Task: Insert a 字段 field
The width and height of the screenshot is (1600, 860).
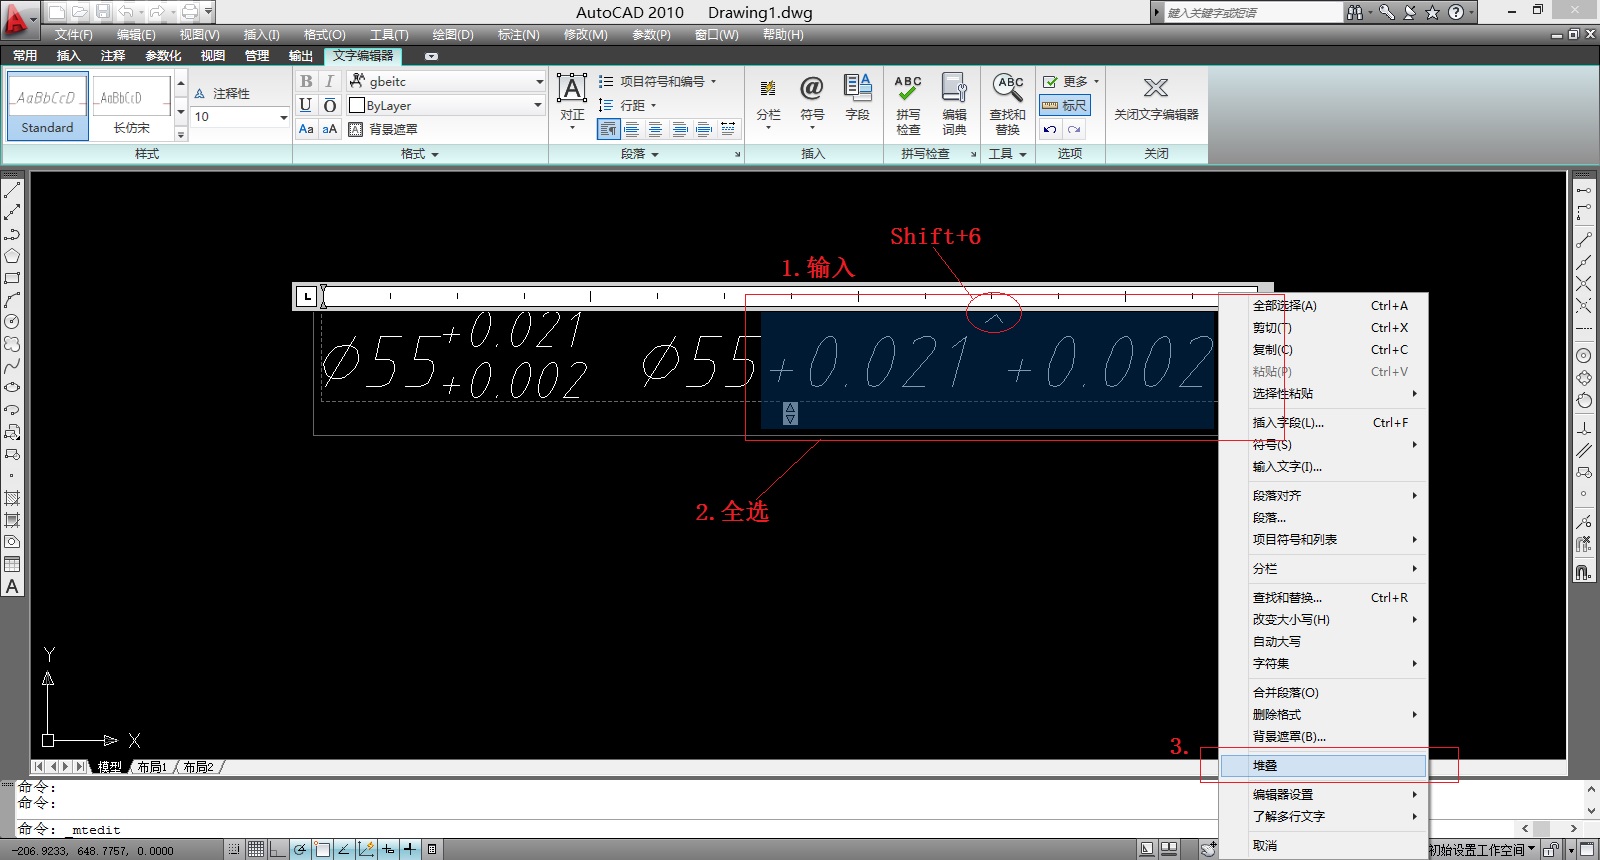Action: (857, 100)
